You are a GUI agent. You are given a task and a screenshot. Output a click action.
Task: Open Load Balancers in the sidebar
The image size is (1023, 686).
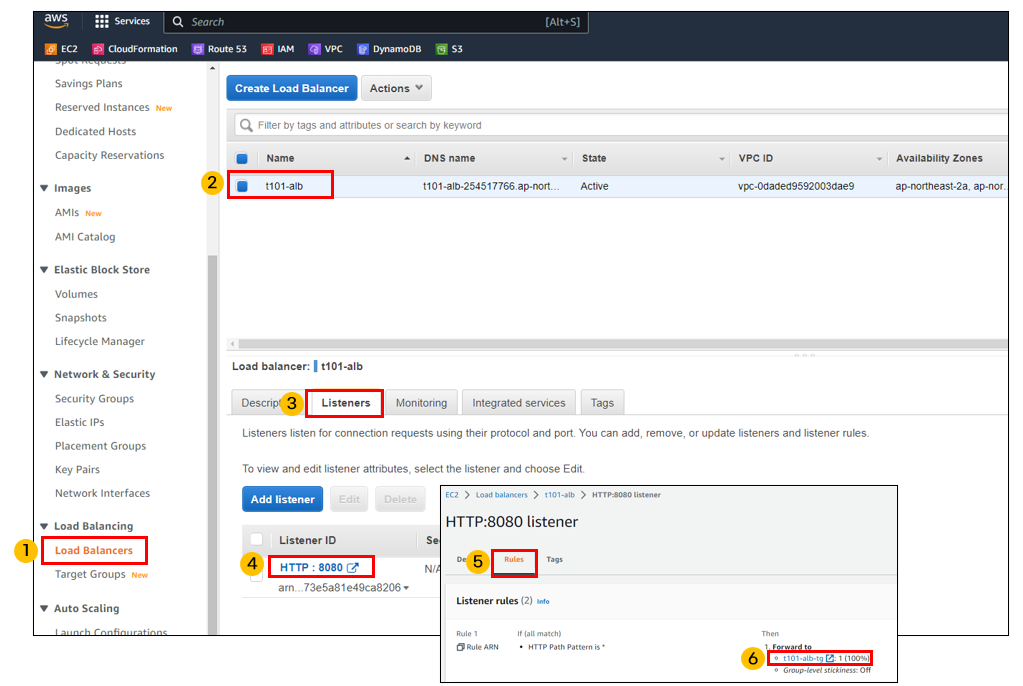coord(94,550)
